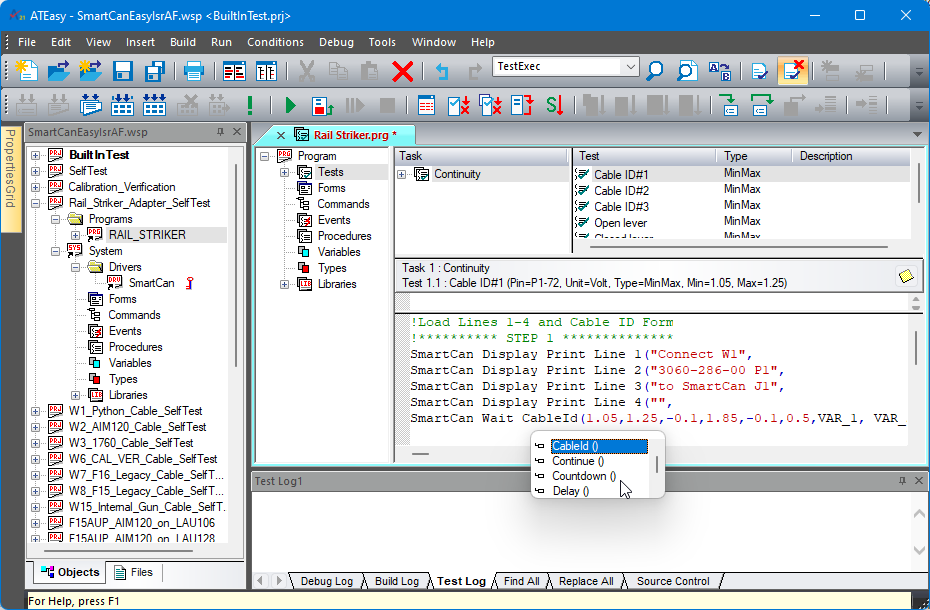Click the autocomplete list vertical scrollbar
930x610 pixels.
pos(657,464)
